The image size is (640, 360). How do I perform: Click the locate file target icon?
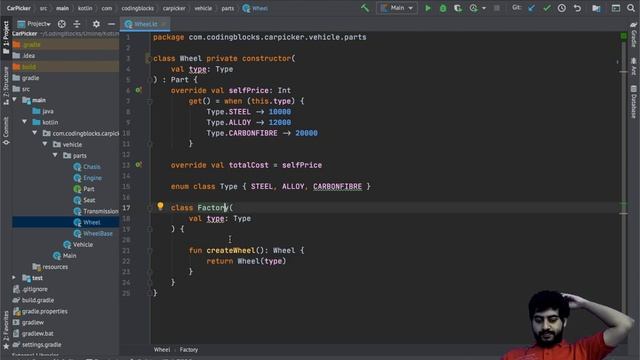coord(62,24)
